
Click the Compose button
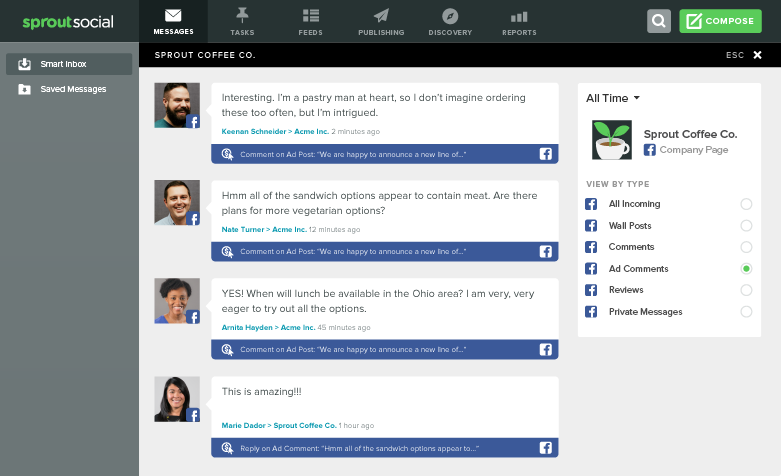click(x=720, y=21)
